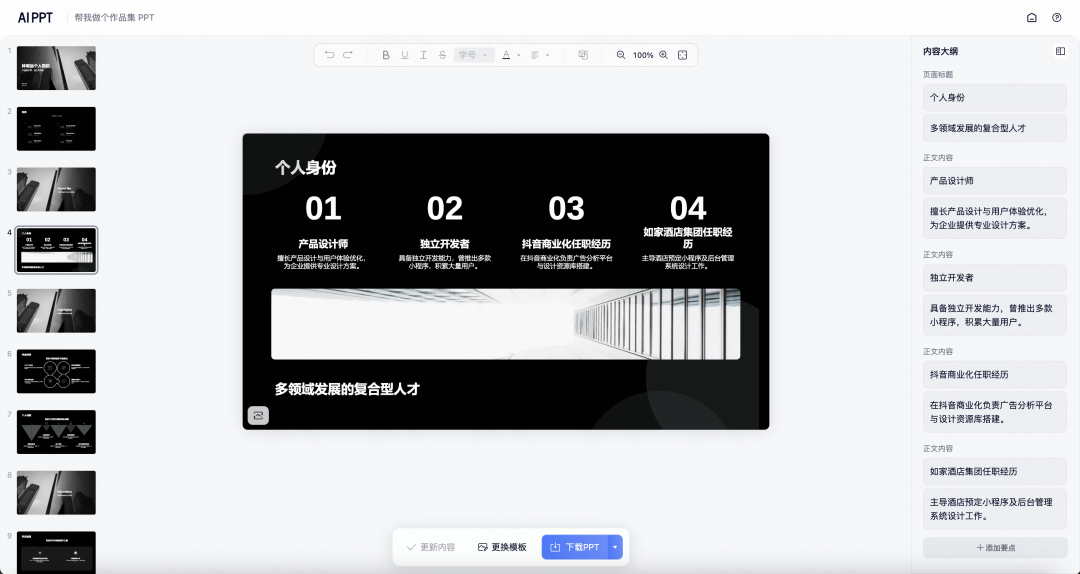
Task: Click the 抖音商业化任职经历 outline field
Action: [x=995, y=375]
